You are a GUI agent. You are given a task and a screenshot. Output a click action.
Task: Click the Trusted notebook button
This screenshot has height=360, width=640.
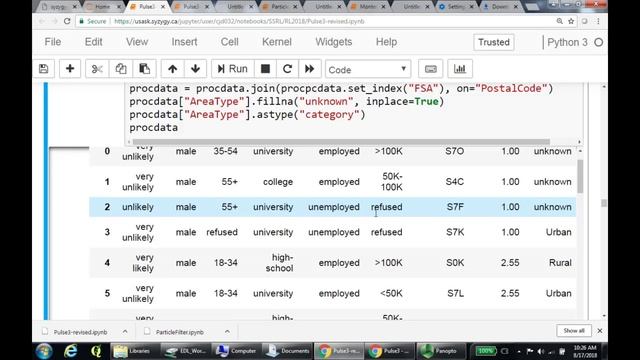click(x=494, y=42)
